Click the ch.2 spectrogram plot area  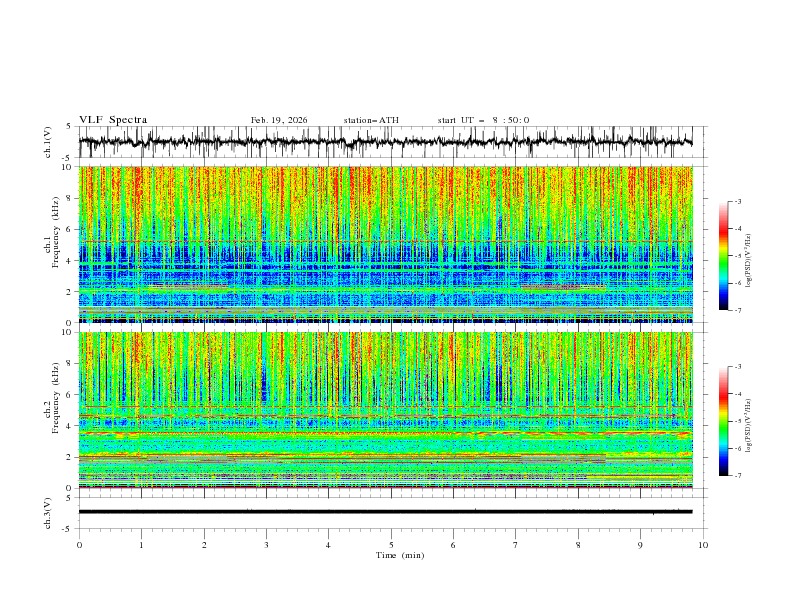385,410
